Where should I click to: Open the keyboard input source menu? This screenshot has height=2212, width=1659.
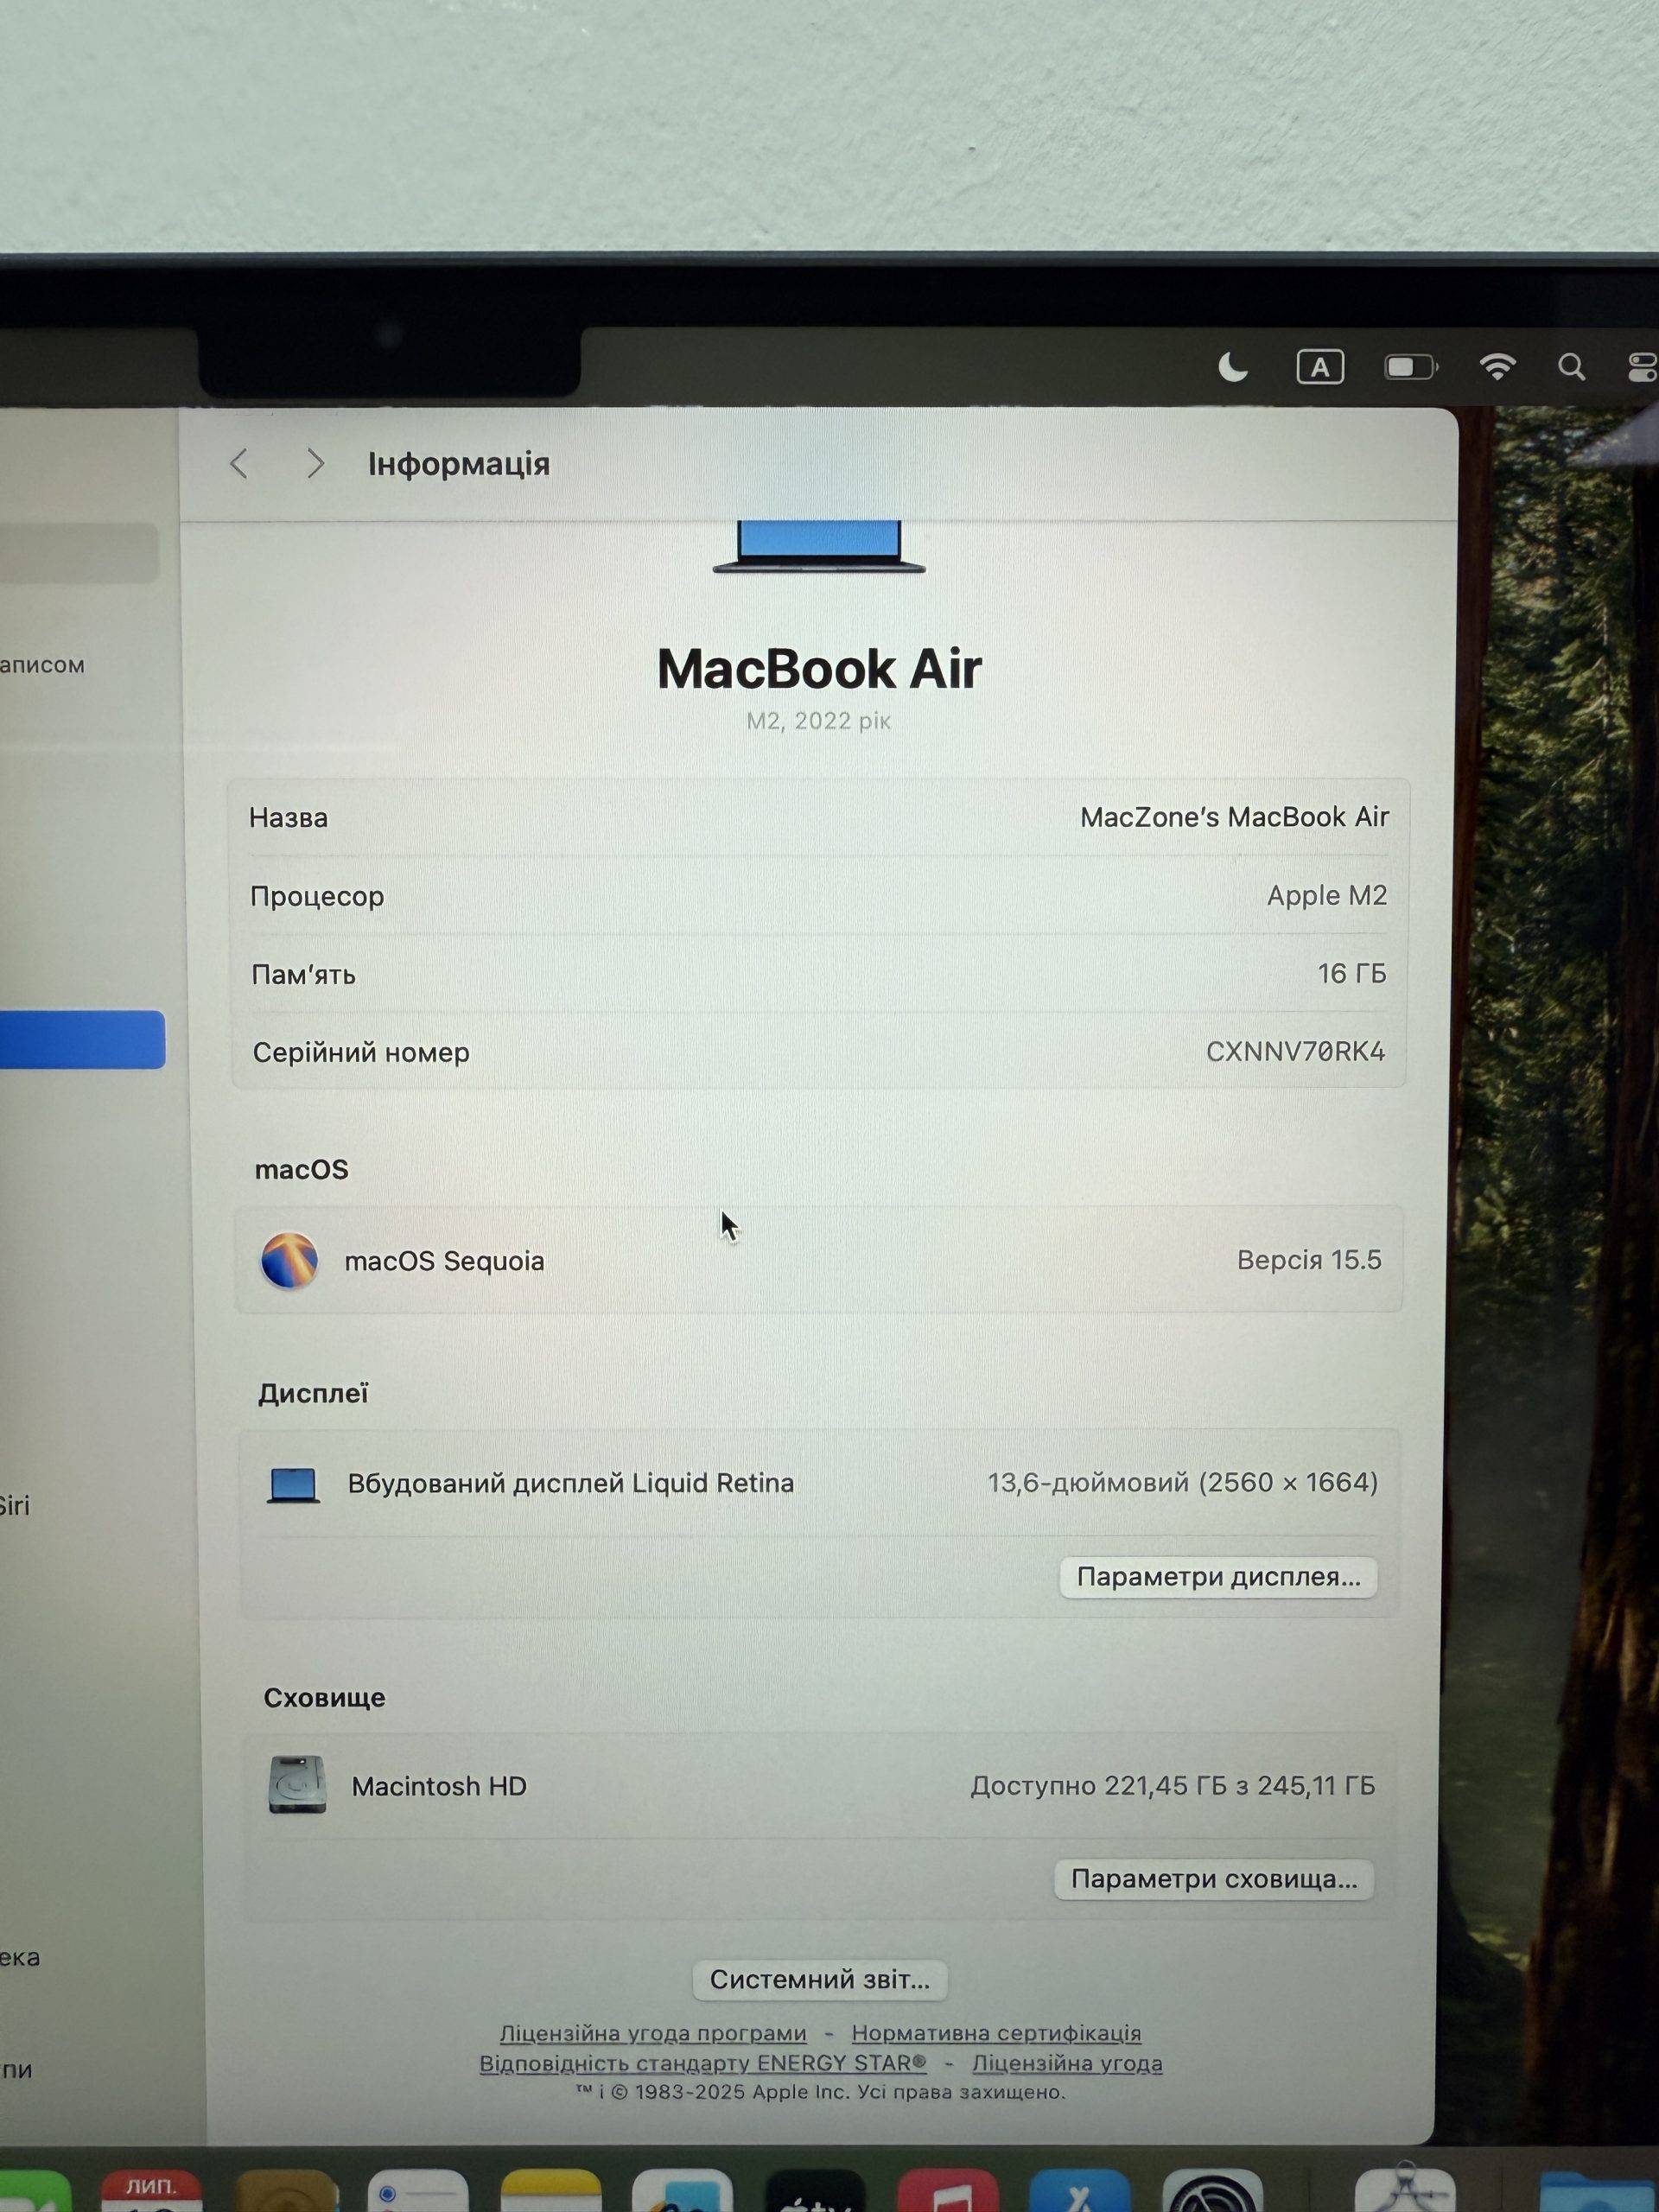click(x=1320, y=367)
